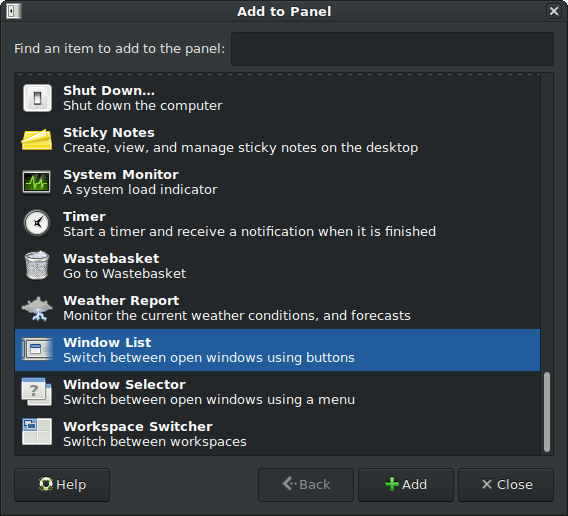This screenshot has width=568, height=516.
Task: Click the Wastebasket trash can icon
Action: tap(37, 266)
